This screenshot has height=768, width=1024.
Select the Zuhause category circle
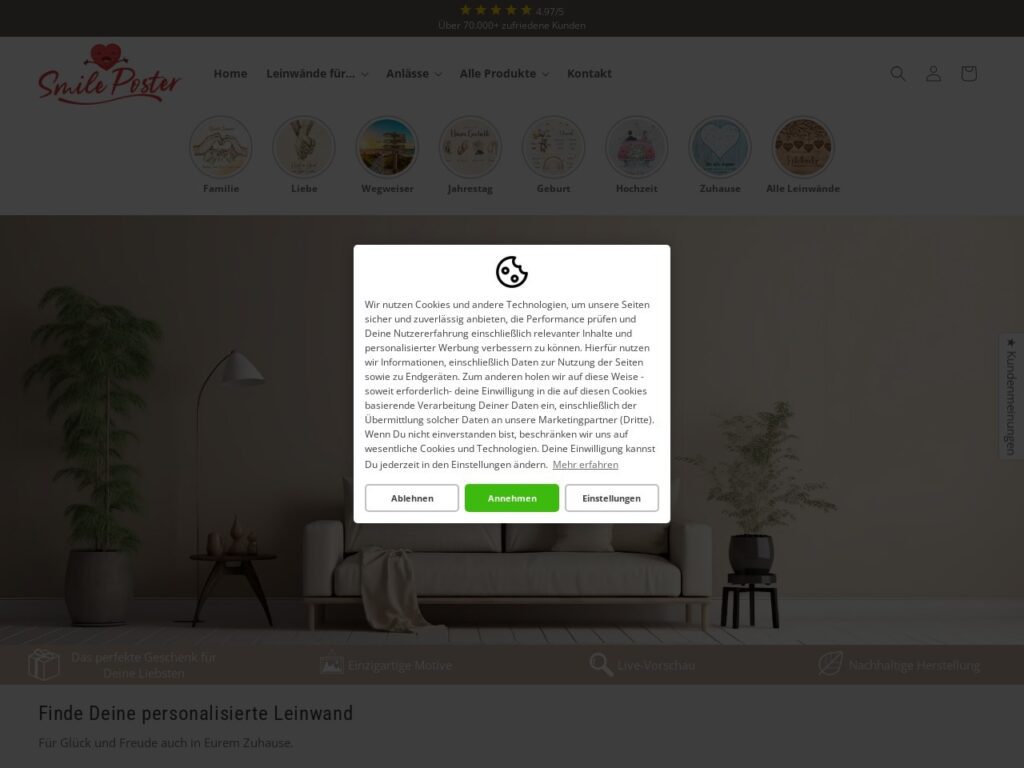coord(720,148)
